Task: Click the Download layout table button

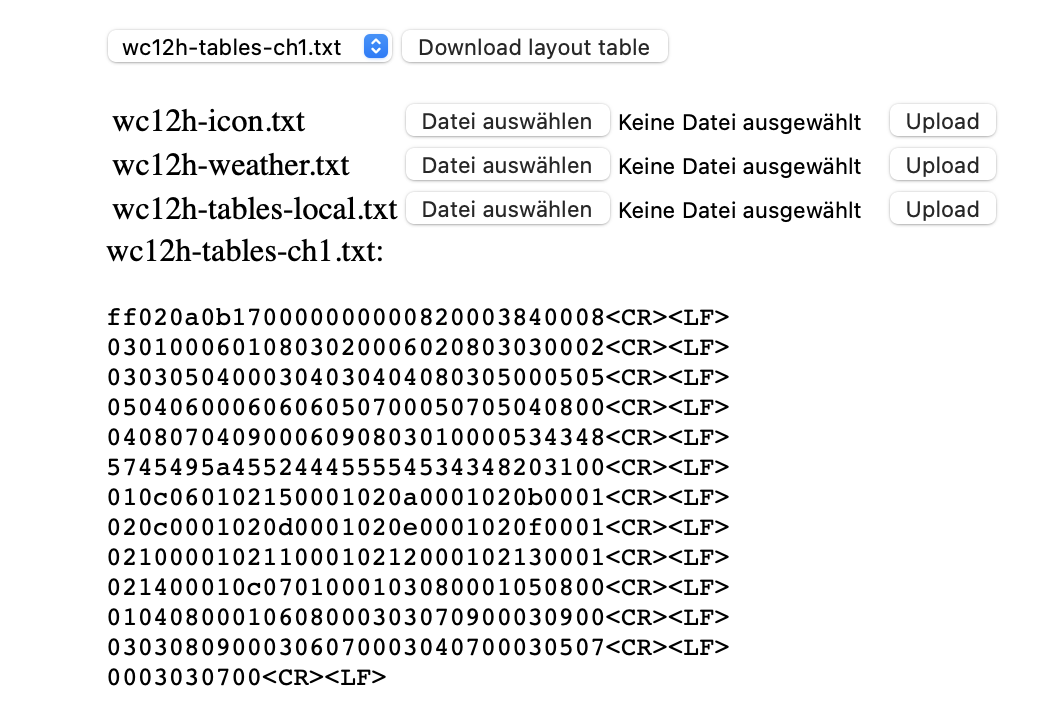Action: pos(534,47)
